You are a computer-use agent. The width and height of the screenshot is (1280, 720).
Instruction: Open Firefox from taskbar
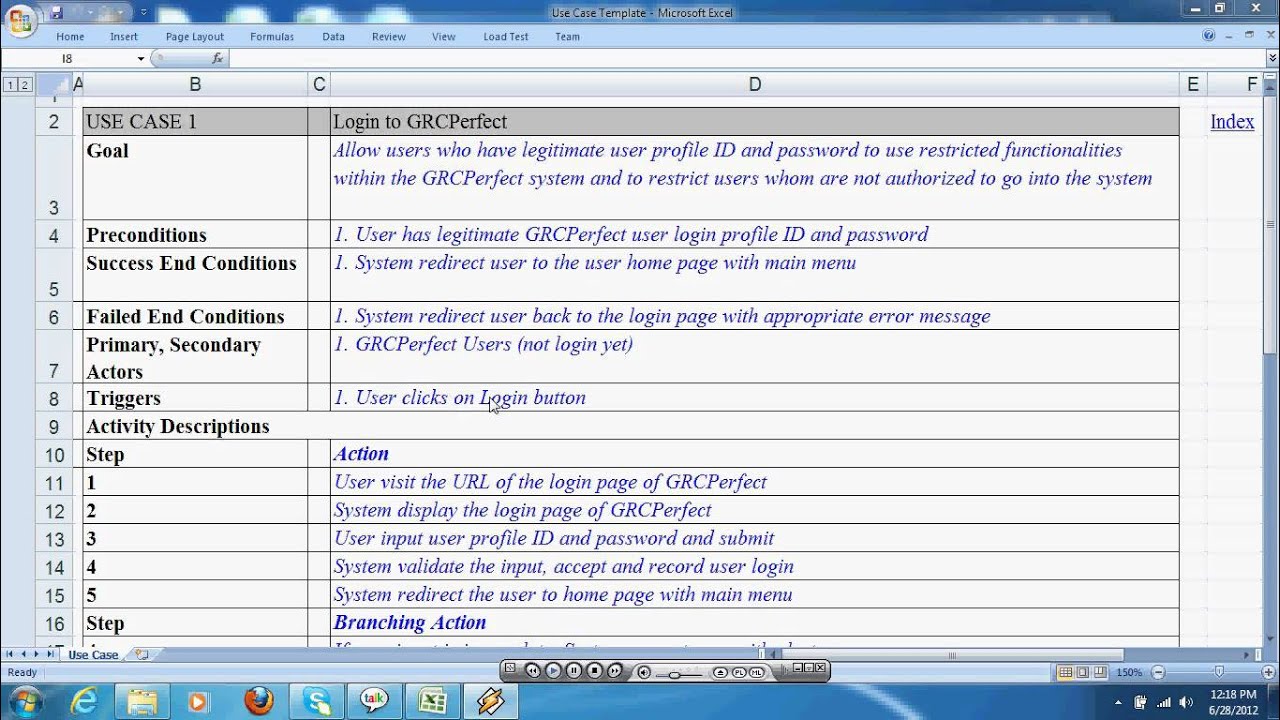click(259, 701)
